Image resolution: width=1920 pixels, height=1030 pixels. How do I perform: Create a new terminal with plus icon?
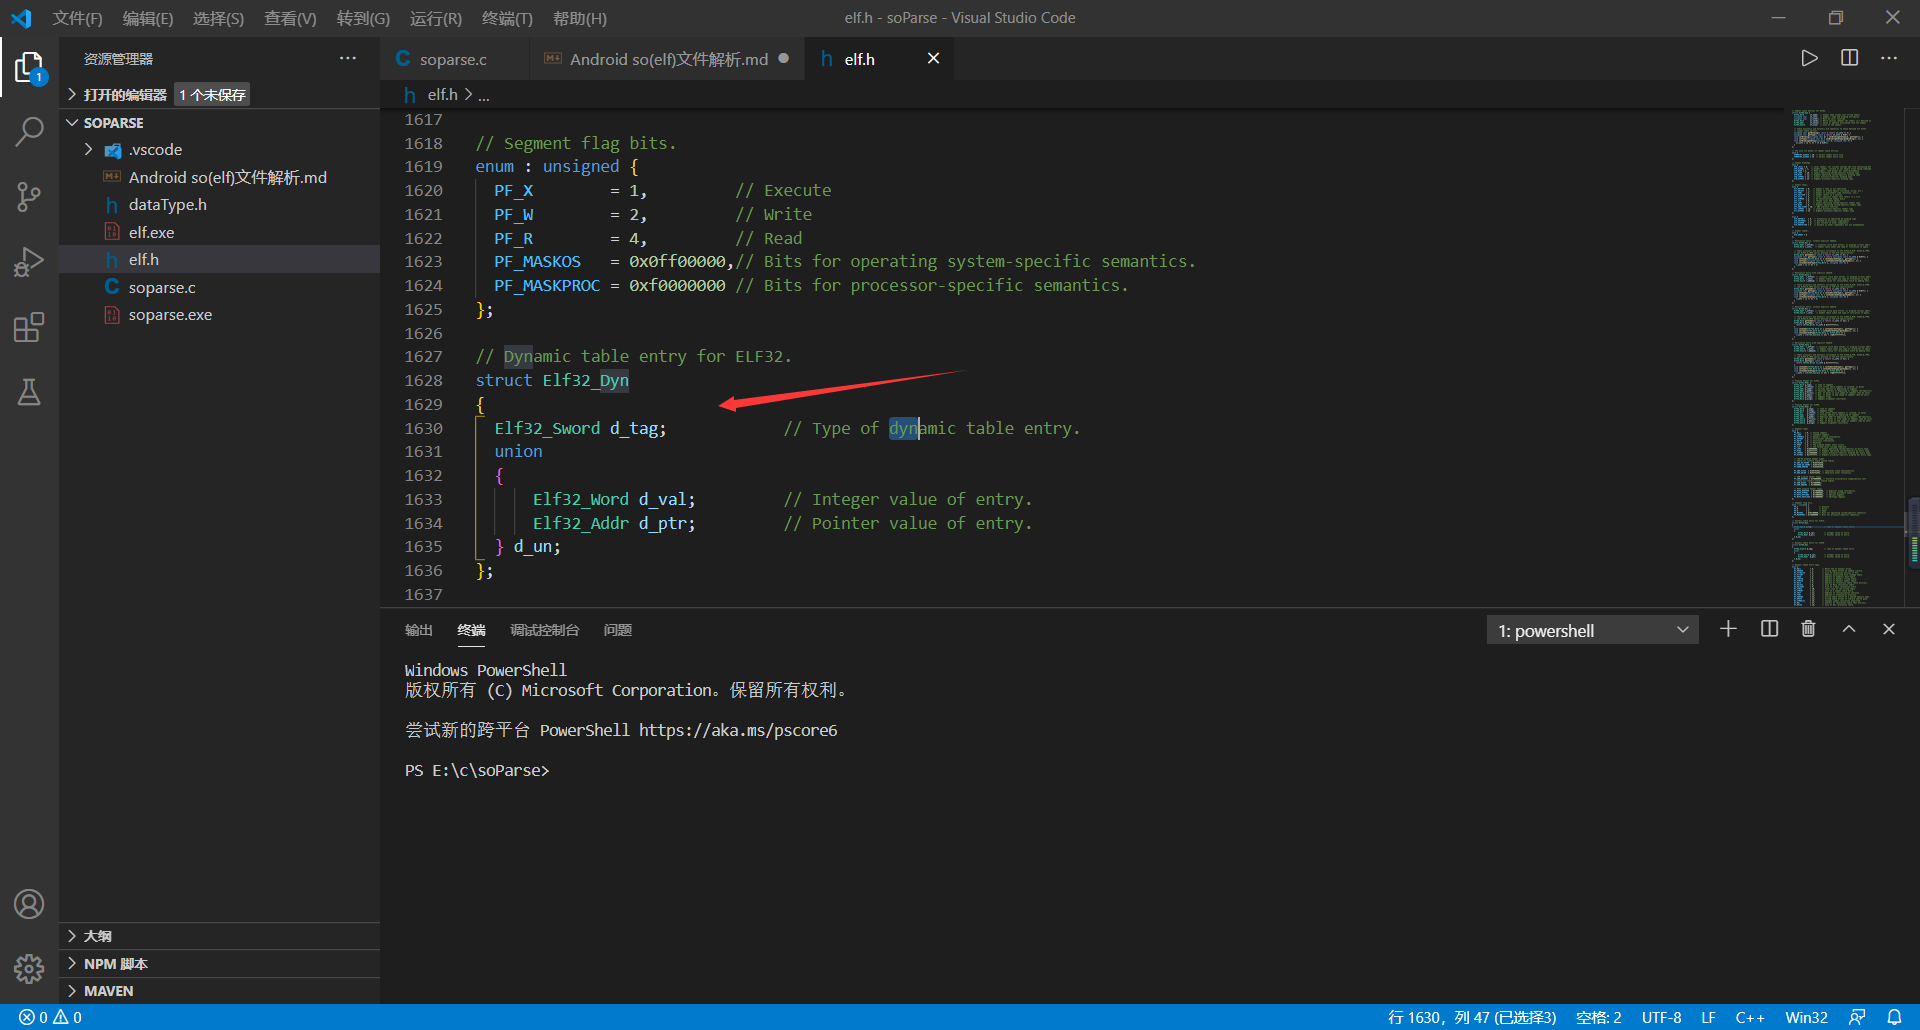(1728, 629)
